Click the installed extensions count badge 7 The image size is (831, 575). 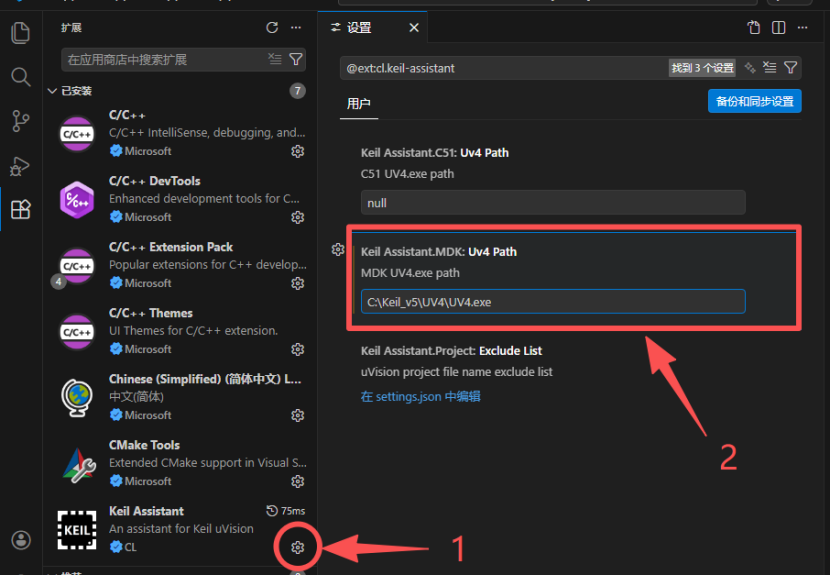click(297, 91)
